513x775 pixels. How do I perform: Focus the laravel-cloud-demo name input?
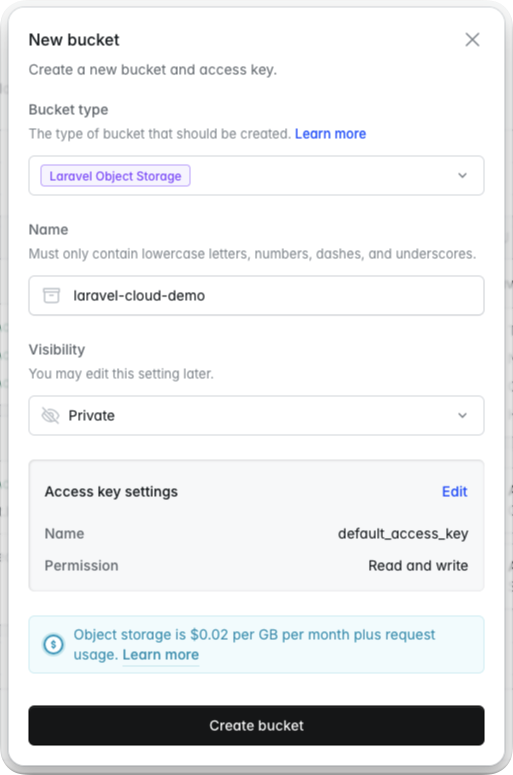(256, 296)
